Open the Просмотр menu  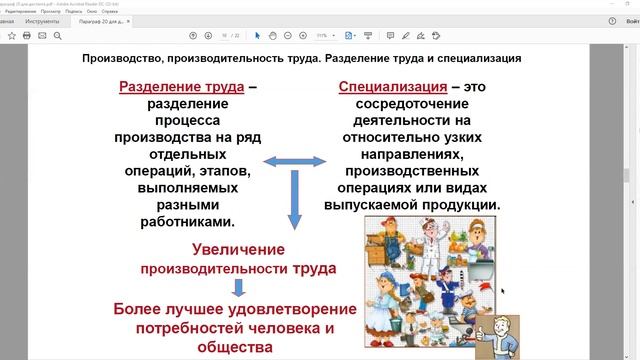pyautogui.click(x=51, y=11)
